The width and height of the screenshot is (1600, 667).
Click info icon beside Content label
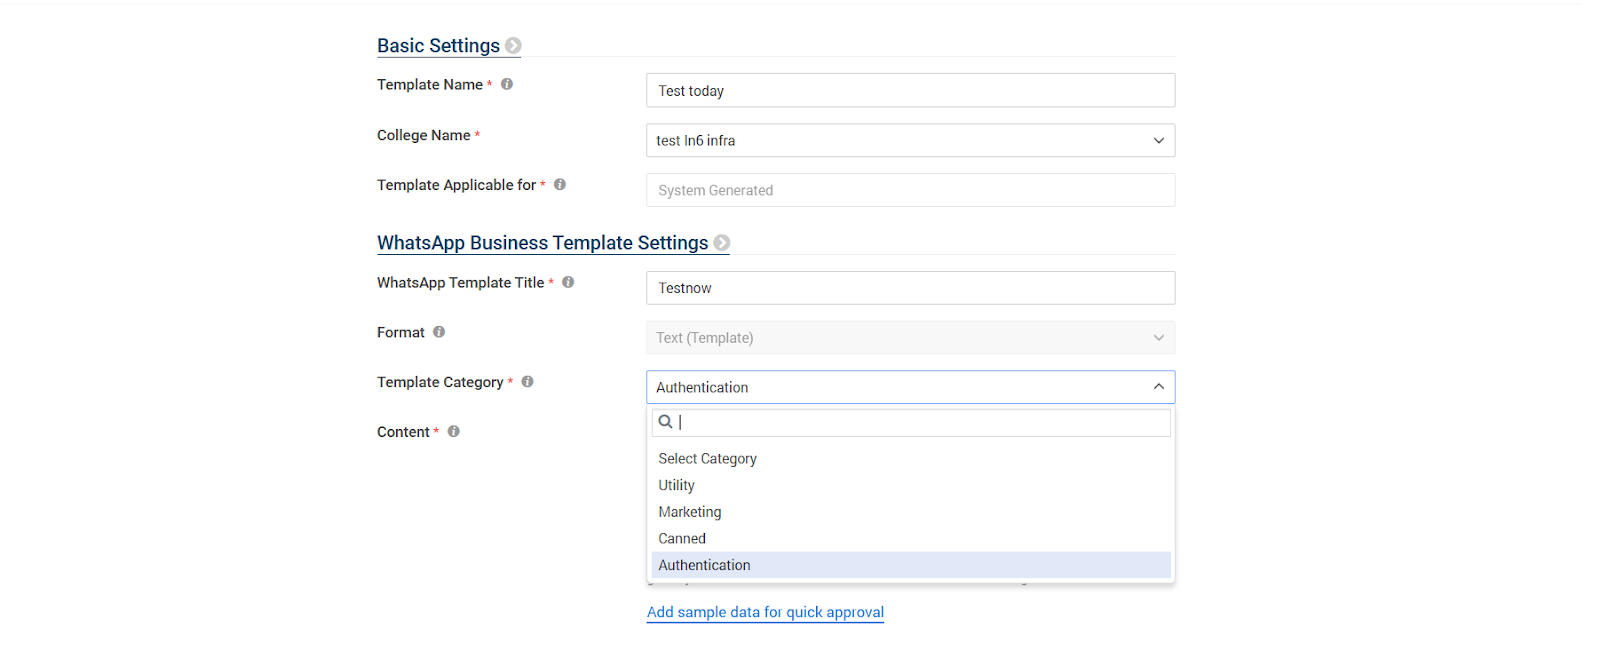(x=454, y=432)
